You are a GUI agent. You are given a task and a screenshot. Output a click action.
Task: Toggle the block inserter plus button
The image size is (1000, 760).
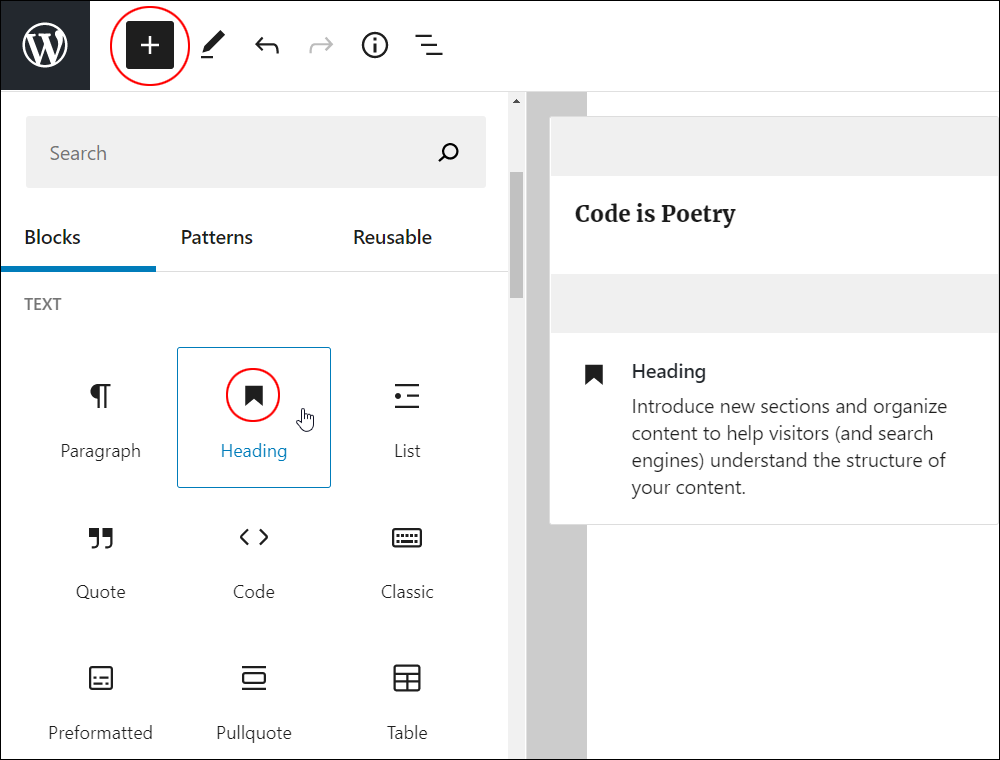150,45
